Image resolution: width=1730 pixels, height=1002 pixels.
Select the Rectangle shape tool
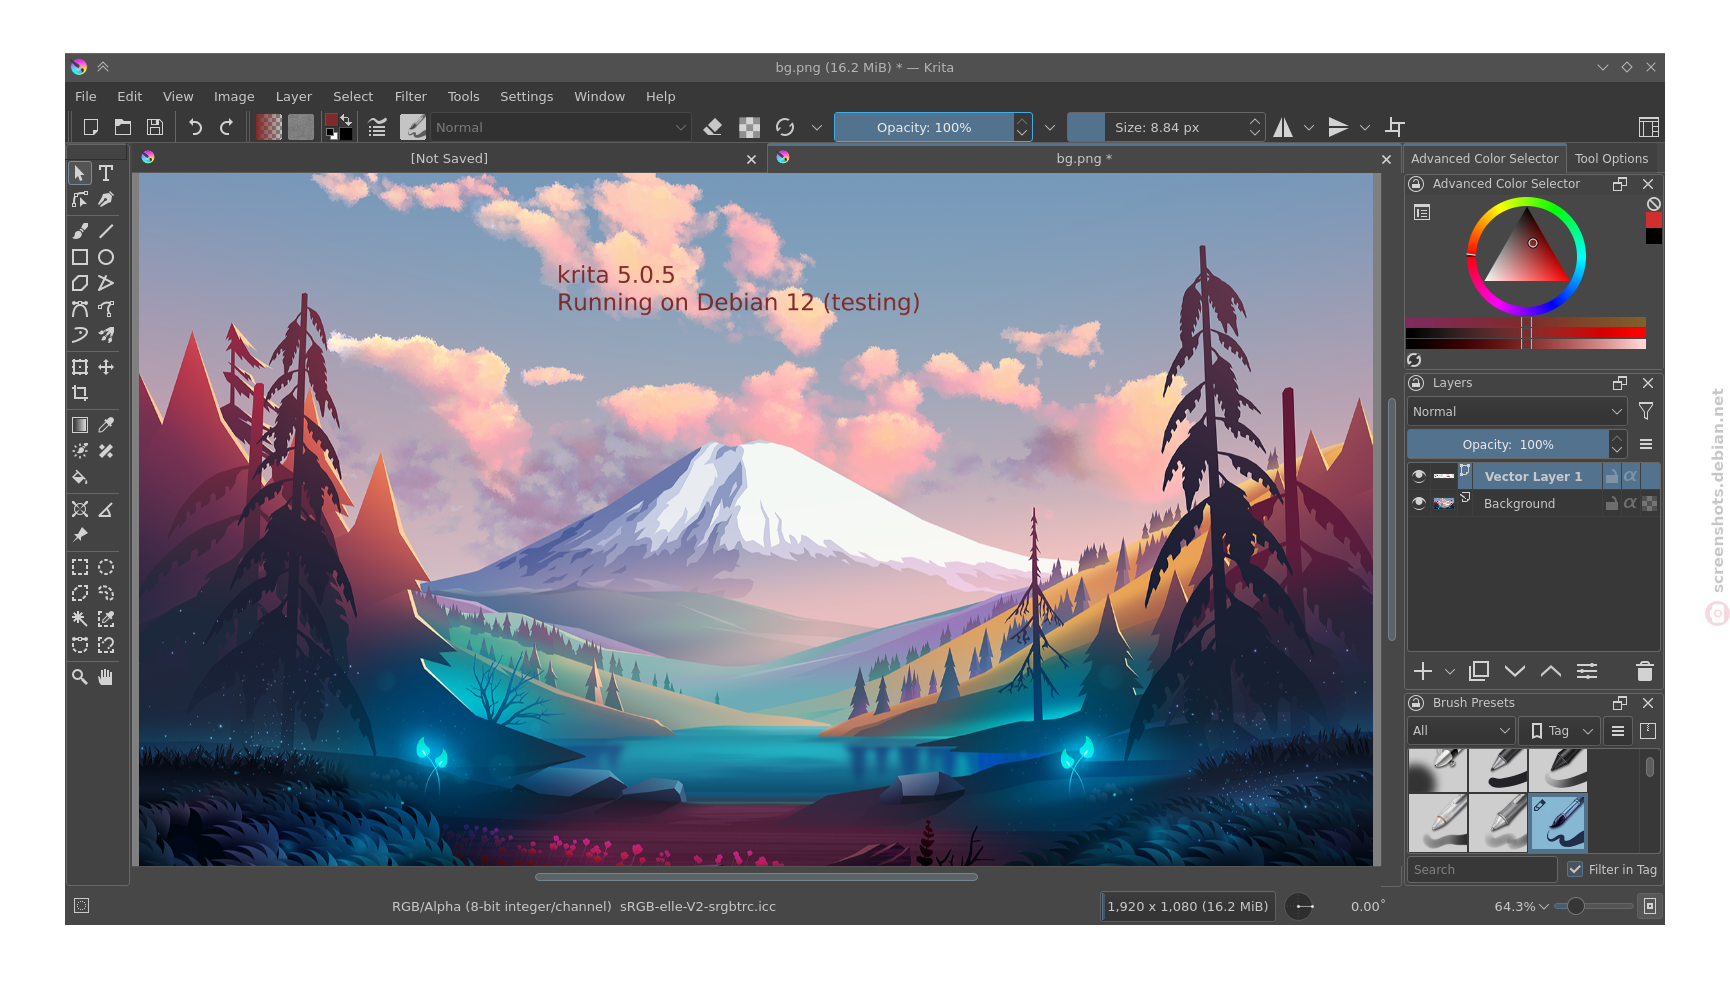(x=80, y=257)
